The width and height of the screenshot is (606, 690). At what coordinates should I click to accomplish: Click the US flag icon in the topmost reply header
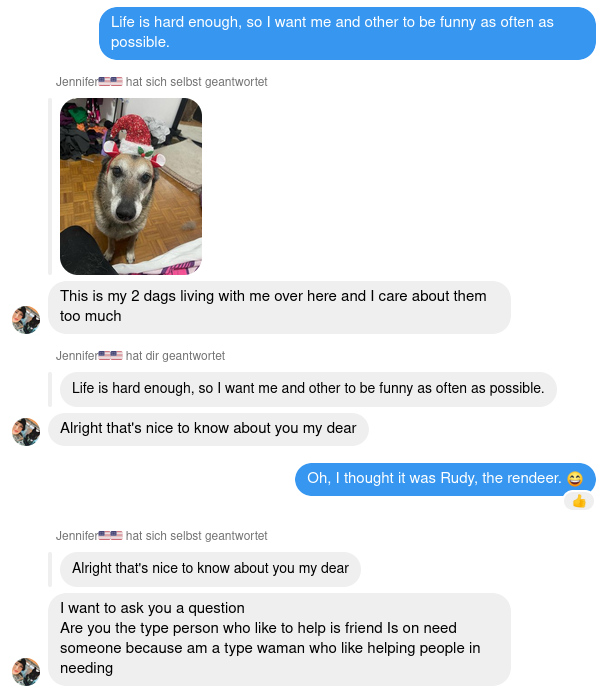click(x=110, y=81)
